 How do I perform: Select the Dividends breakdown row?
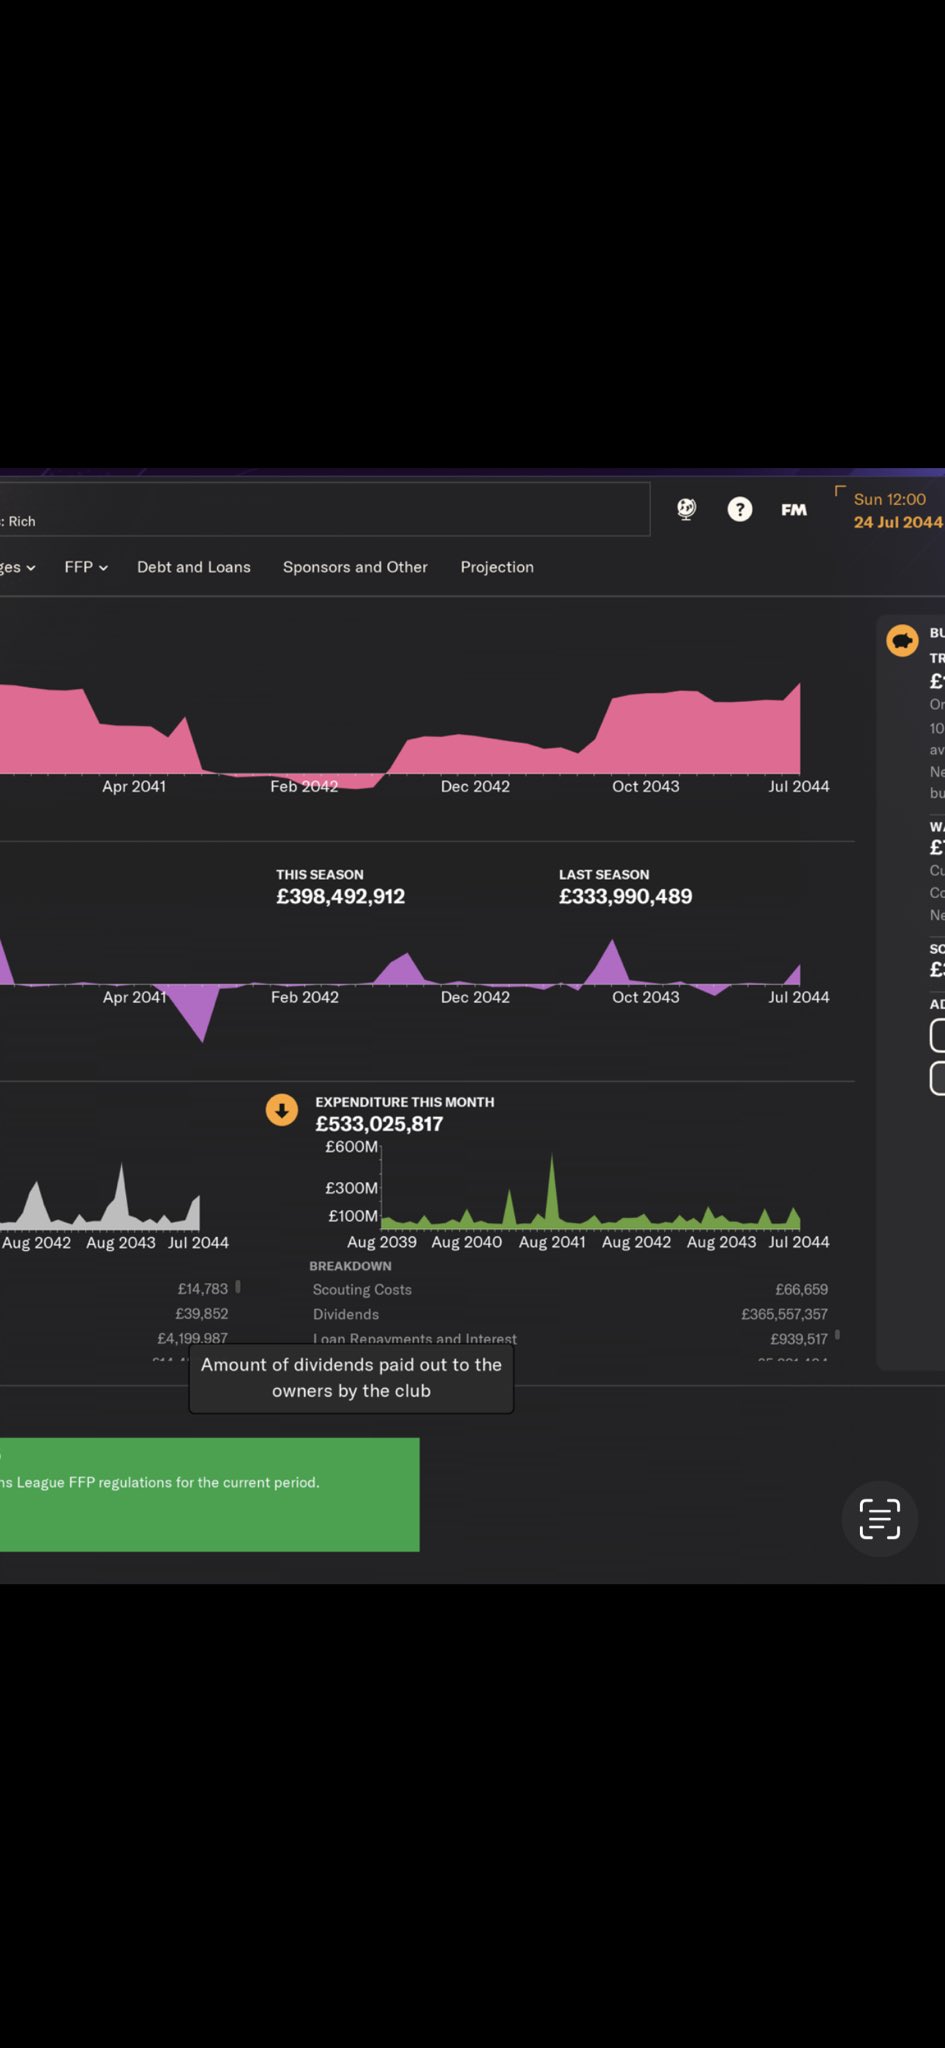[x=569, y=1314]
